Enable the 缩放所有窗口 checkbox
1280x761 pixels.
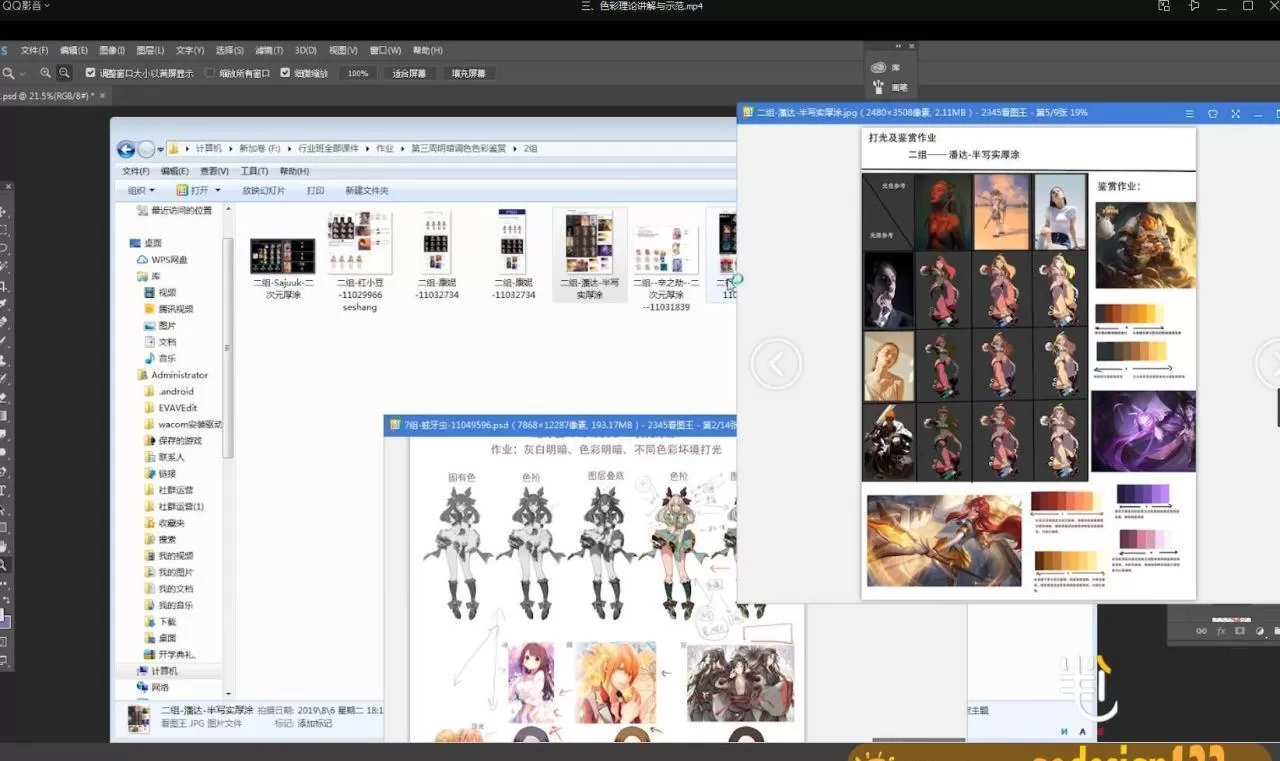pyautogui.click(x=210, y=72)
